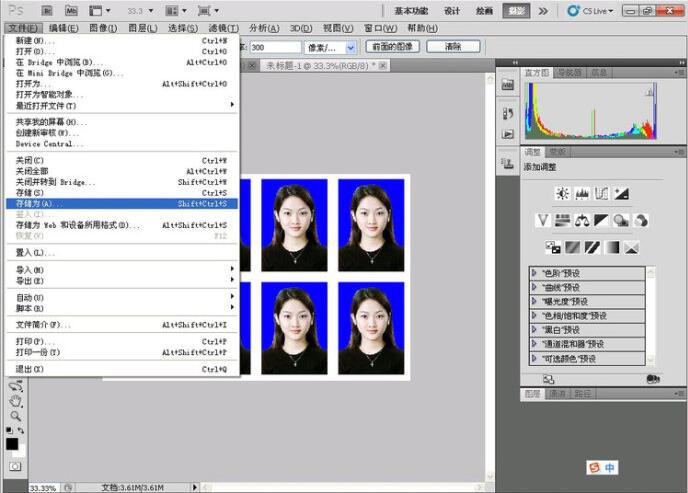The width and height of the screenshot is (688, 493).
Task: Click the Color Balance scales icon
Action: pyautogui.click(x=582, y=220)
